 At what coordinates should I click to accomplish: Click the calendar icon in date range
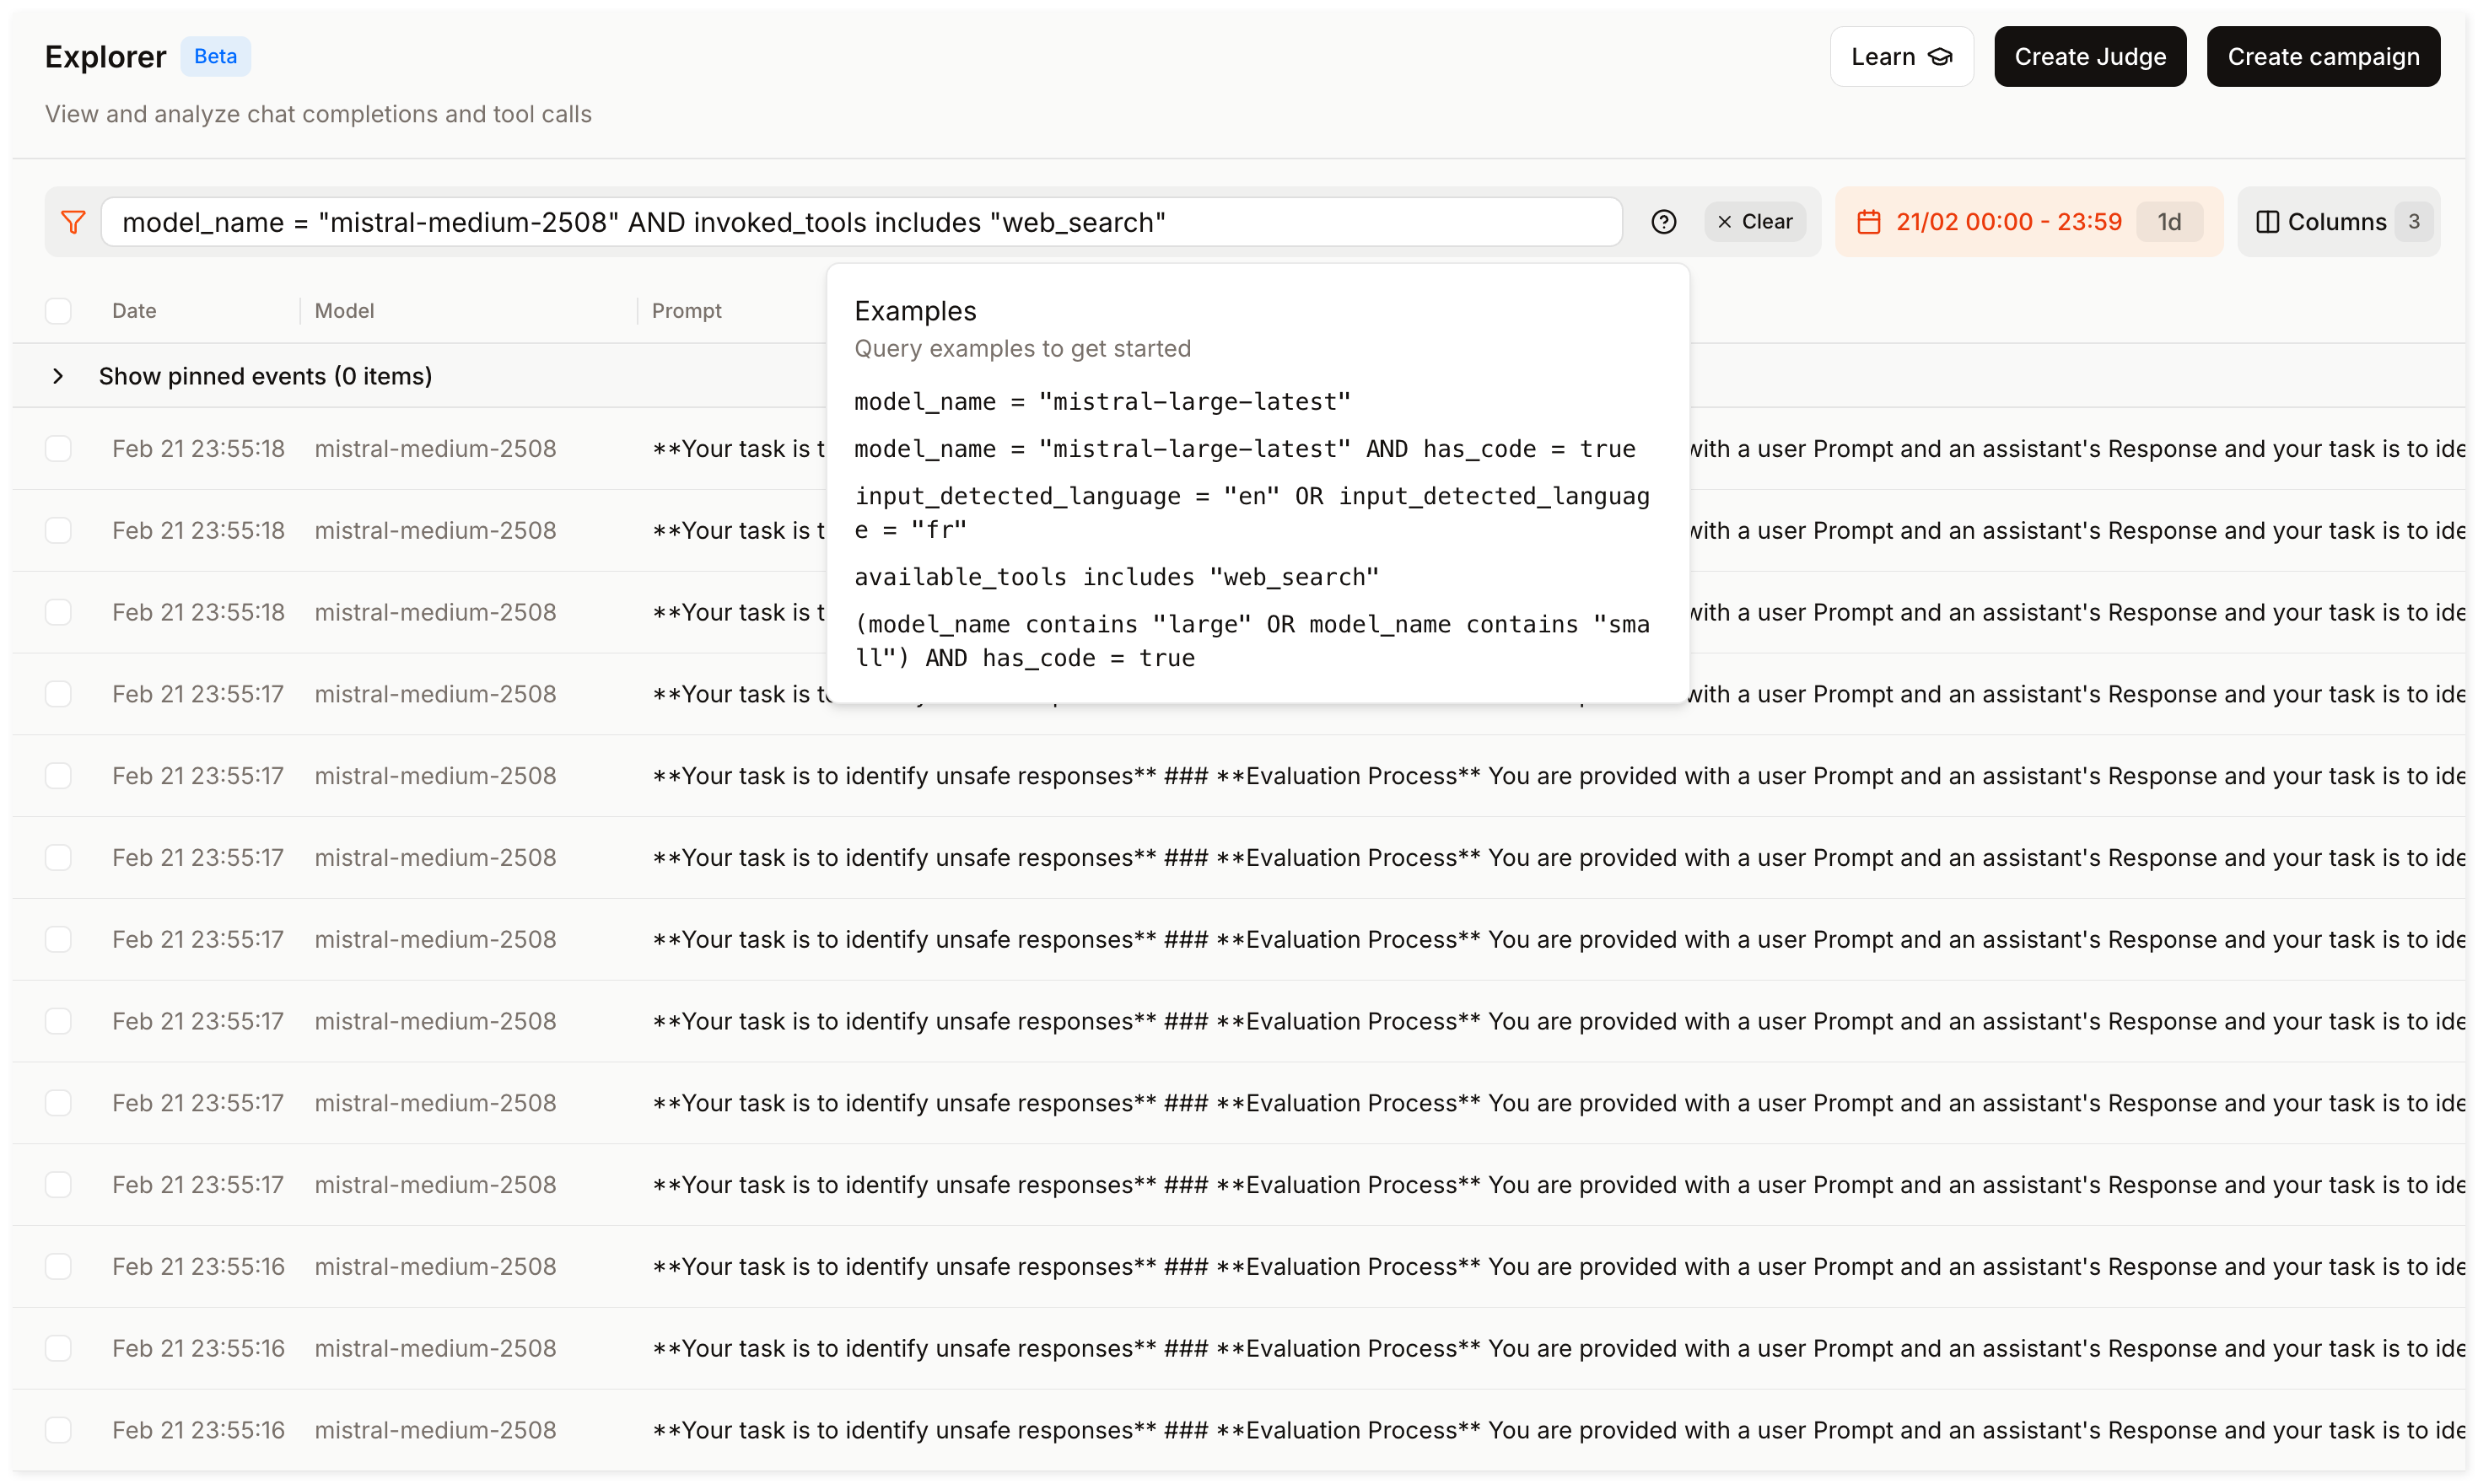pyautogui.click(x=1868, y=222)
